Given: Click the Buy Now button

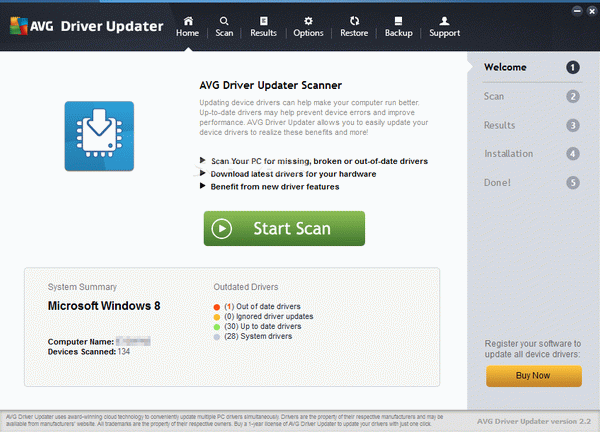Looking at the screenshot, I should (x=534, y=376).
